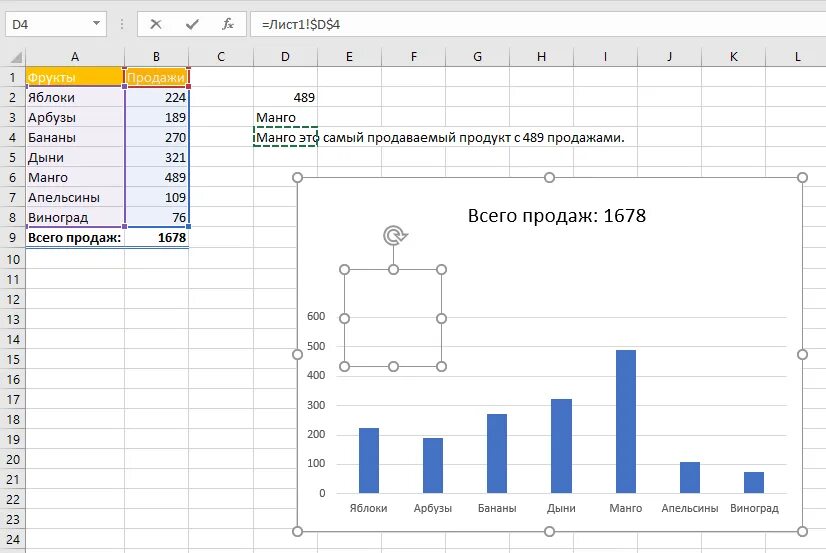Viewport: 826px width, 553px height.
Task: Select the cell with value 109
Action: click(156, 198)
